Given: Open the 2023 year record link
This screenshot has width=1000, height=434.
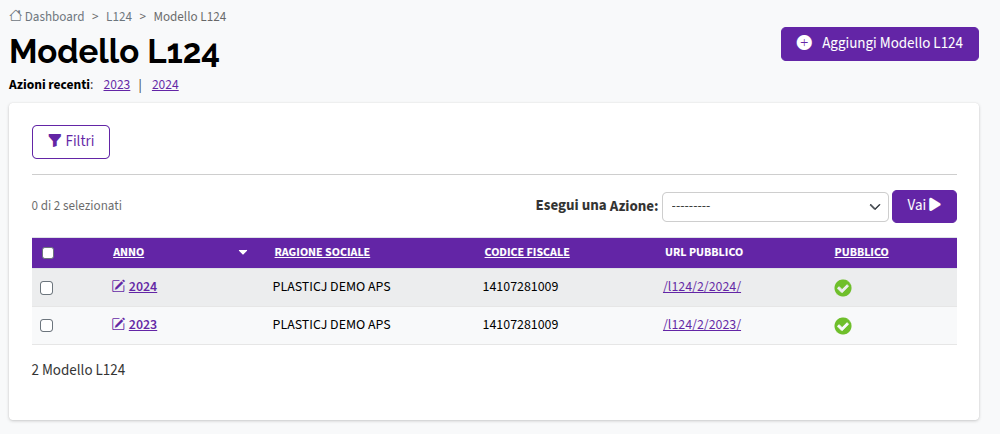Looking at the screenshot, I should click(x=143, y=325).
